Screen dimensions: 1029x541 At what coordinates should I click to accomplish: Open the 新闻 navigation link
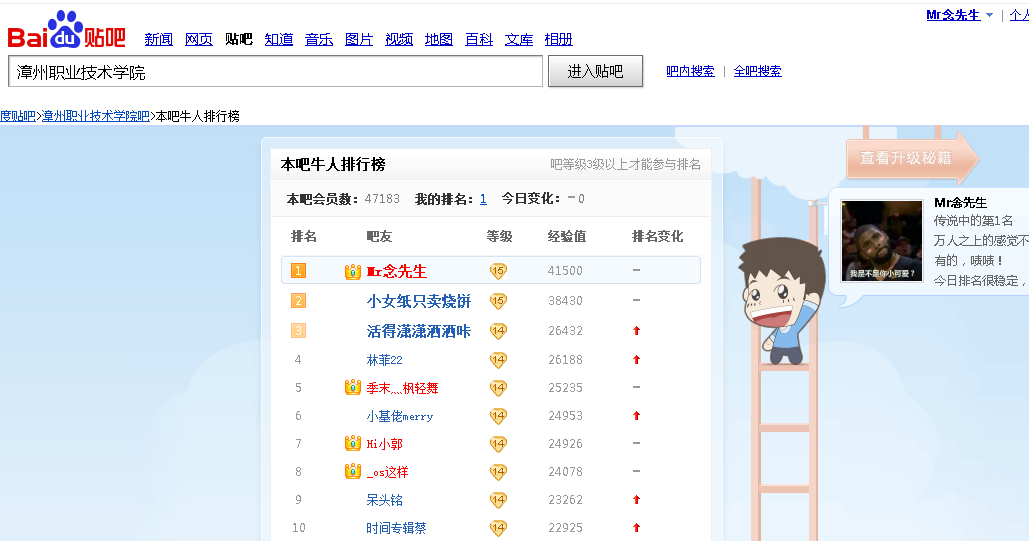coord(158,39)
